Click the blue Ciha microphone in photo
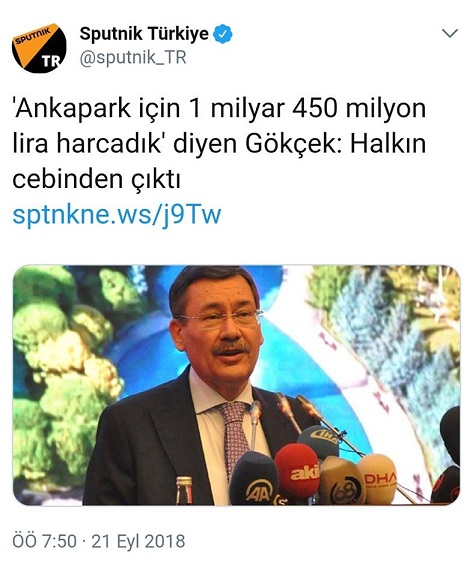The image size is (471, 569). [319, 441]
